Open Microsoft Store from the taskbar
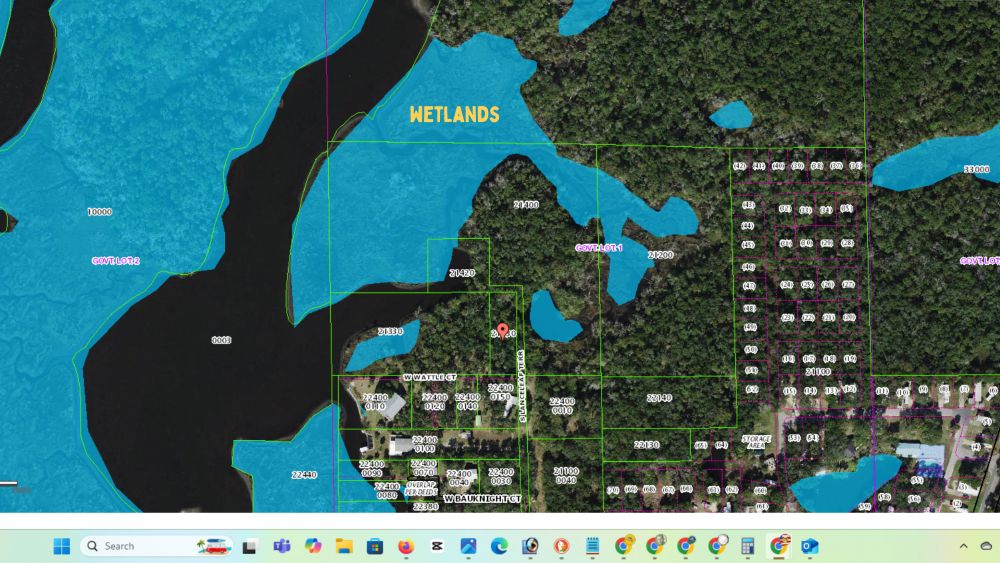Screen dimensions: 1000x563 [x=375, y=546]
